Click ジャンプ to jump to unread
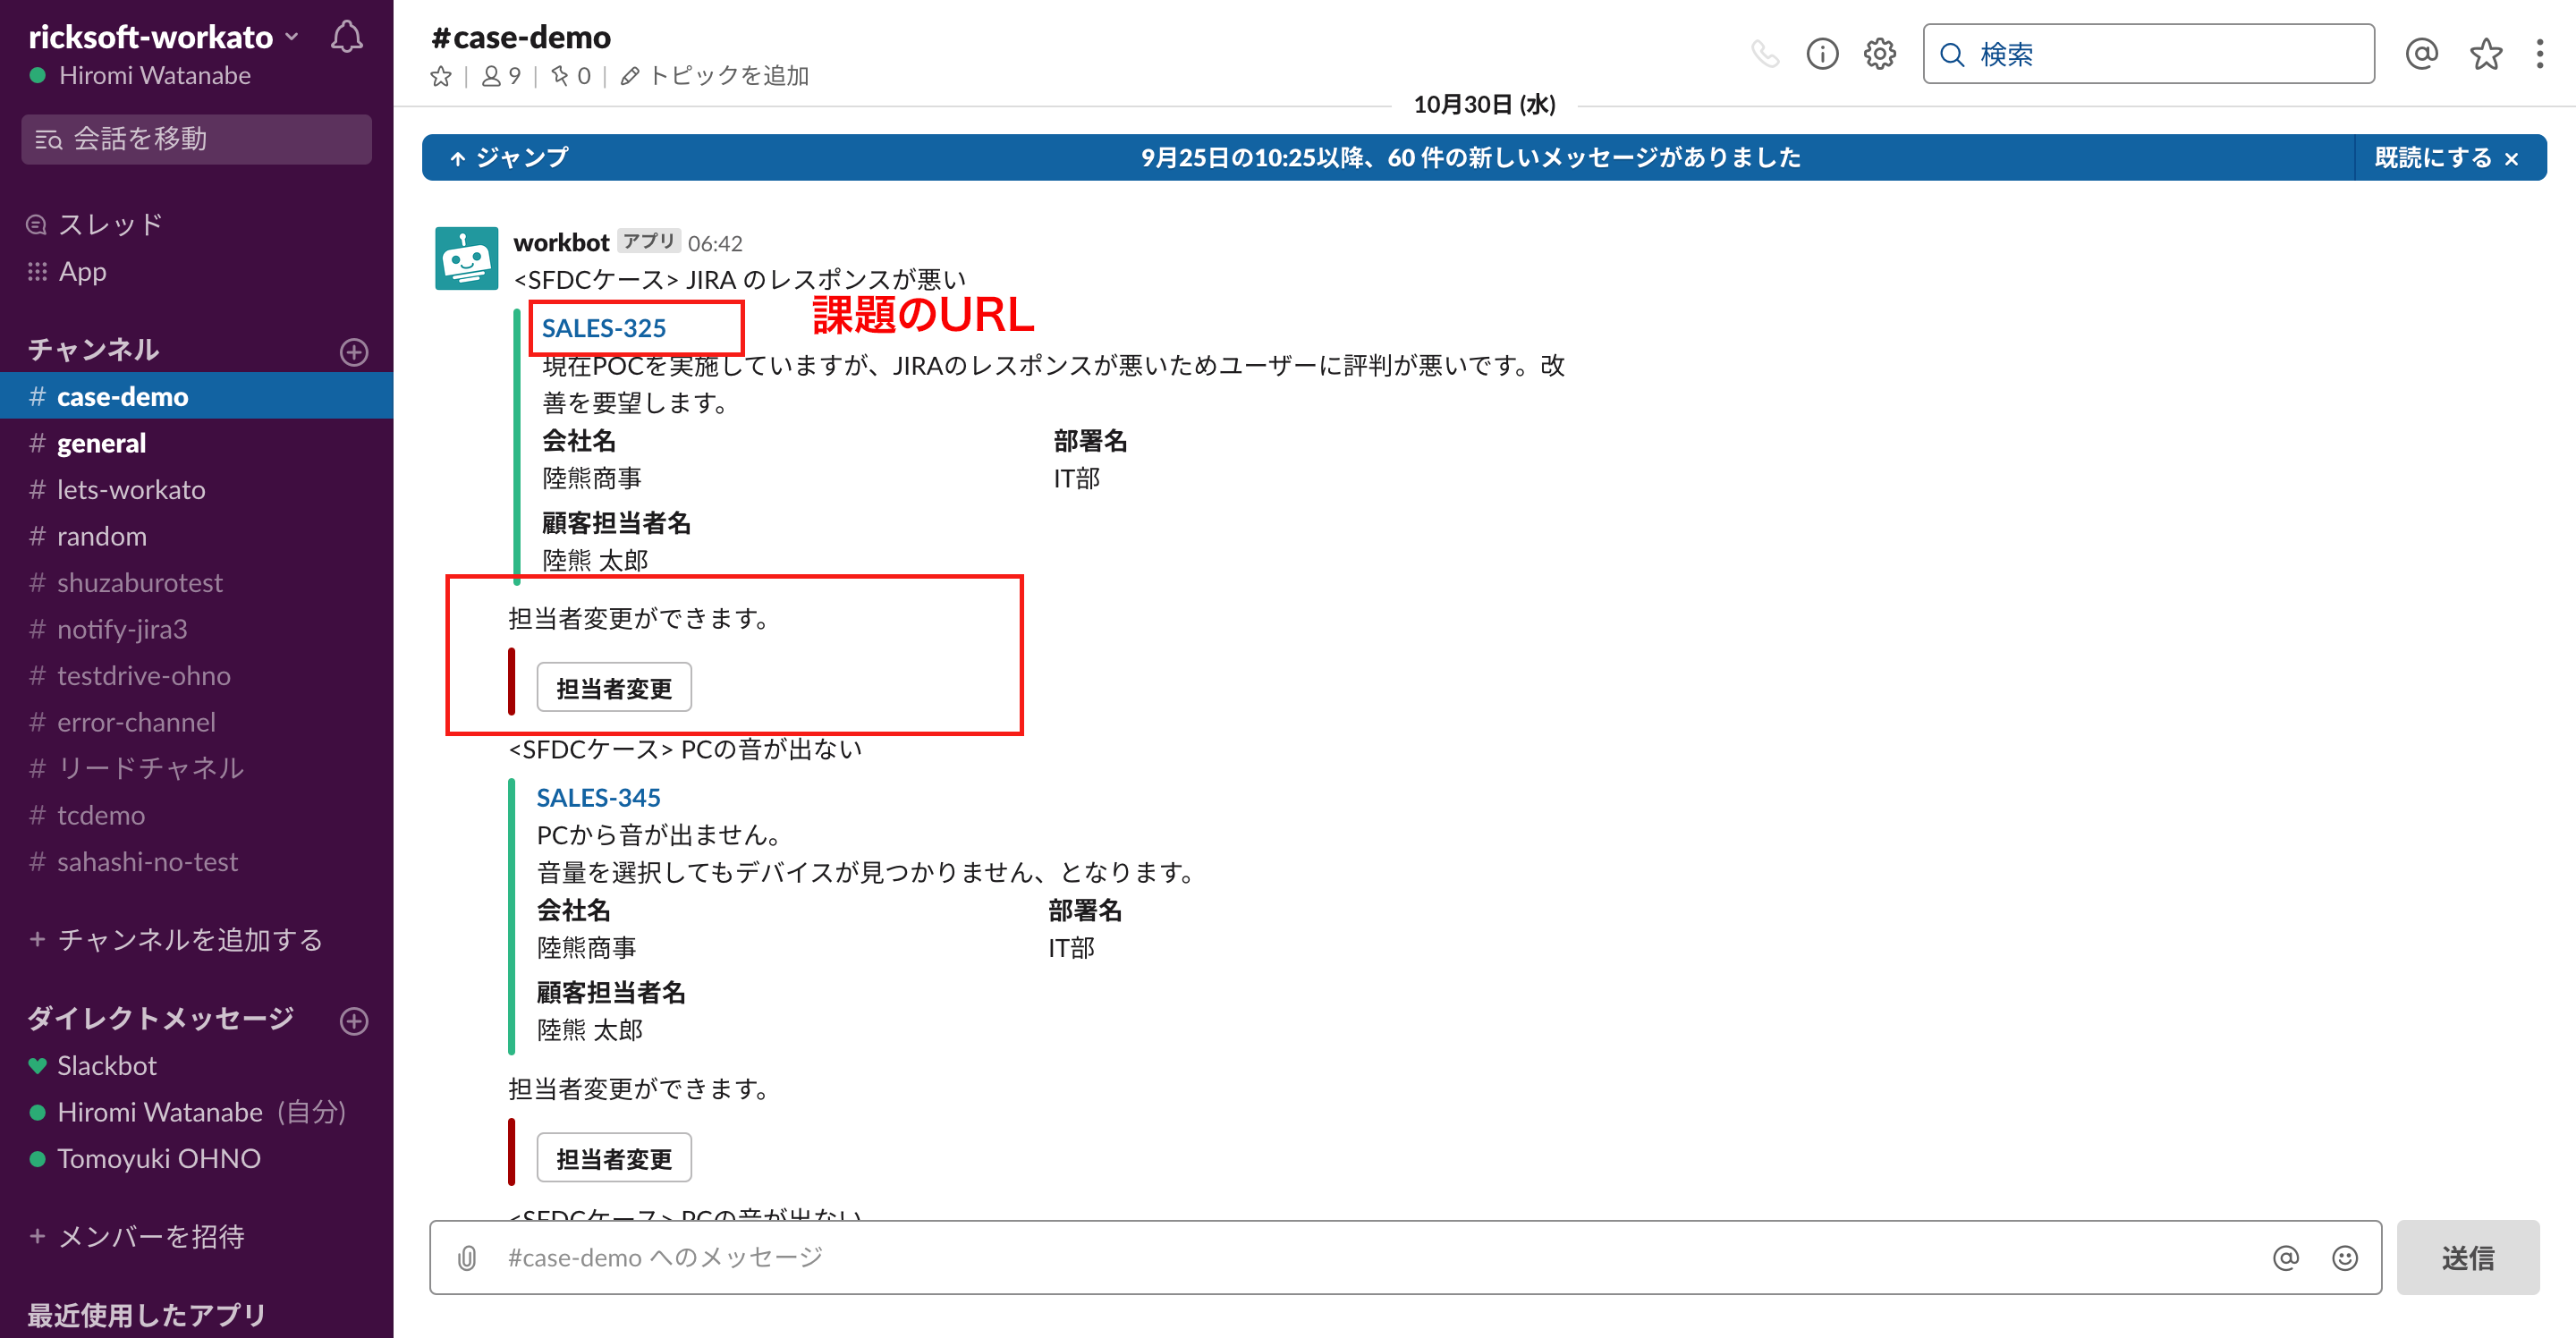Viewport: 2576px width, 1338px height. coord(509,157)
